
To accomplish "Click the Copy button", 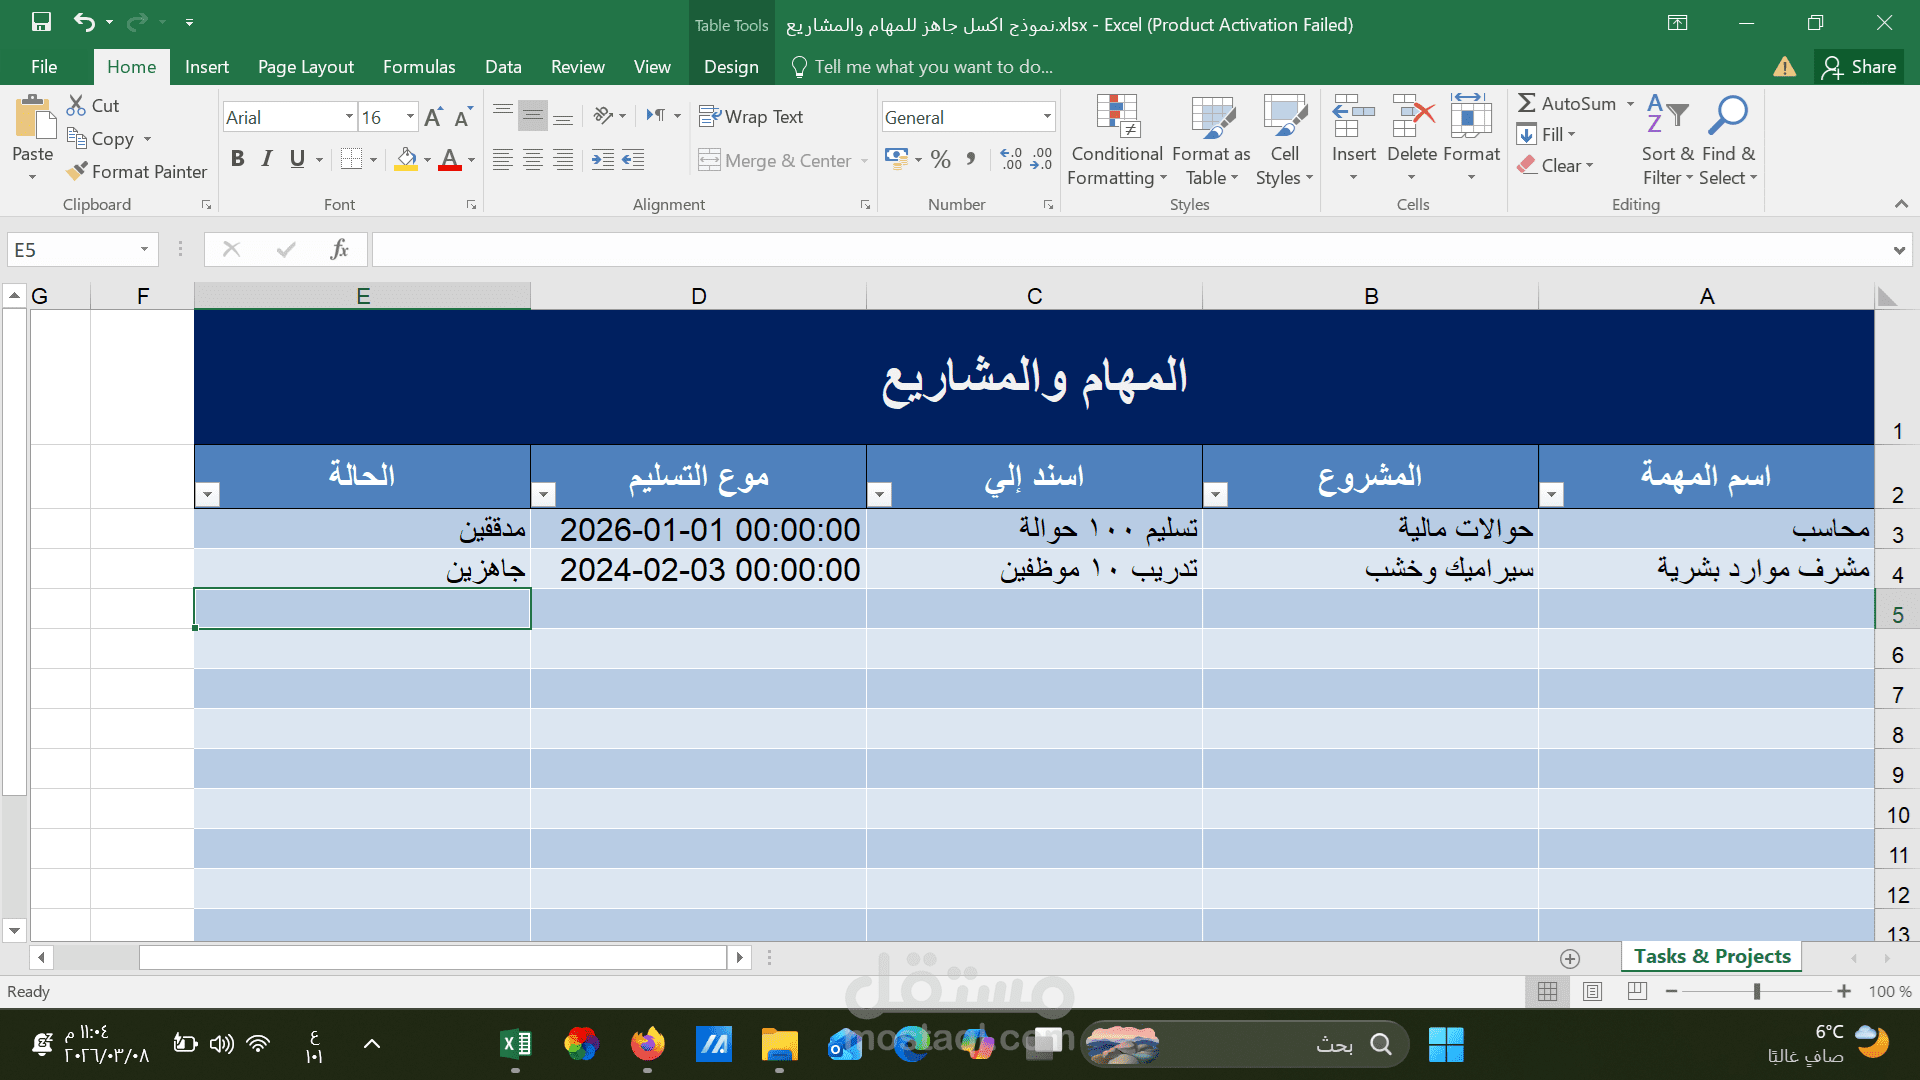I will tap(101, 138).
